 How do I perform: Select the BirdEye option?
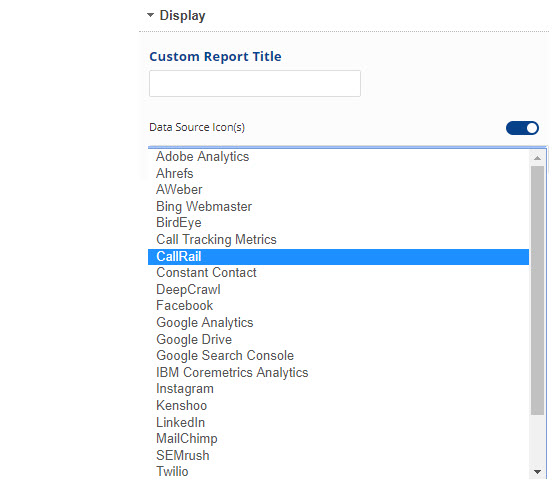(338, 223)
